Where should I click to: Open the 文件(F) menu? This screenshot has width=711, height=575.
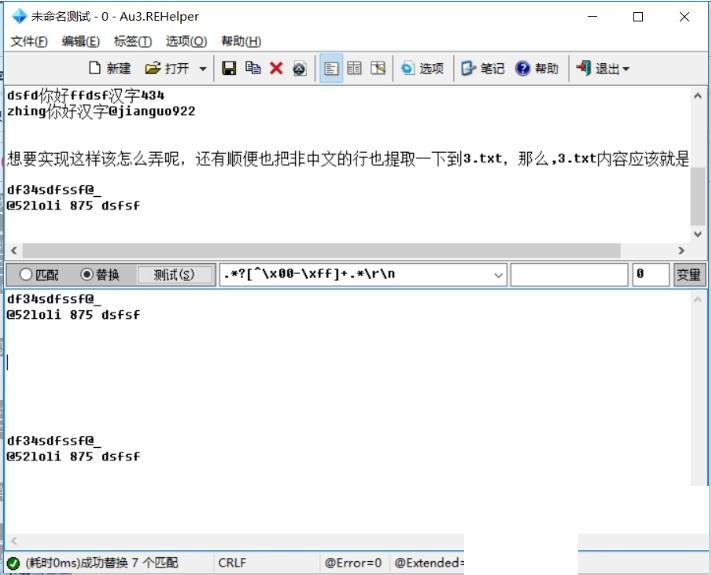pyautogui.click(x=29, y=42)
